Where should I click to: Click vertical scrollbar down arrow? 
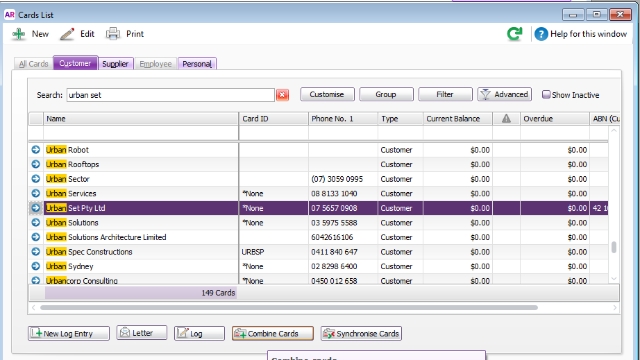(x=613, y=278)
